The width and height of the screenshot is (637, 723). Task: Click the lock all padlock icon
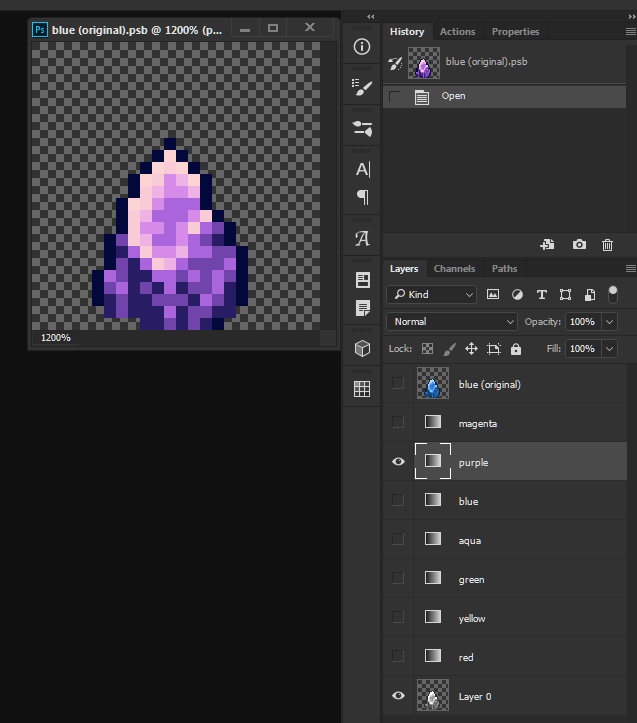(x=516, y=349)
